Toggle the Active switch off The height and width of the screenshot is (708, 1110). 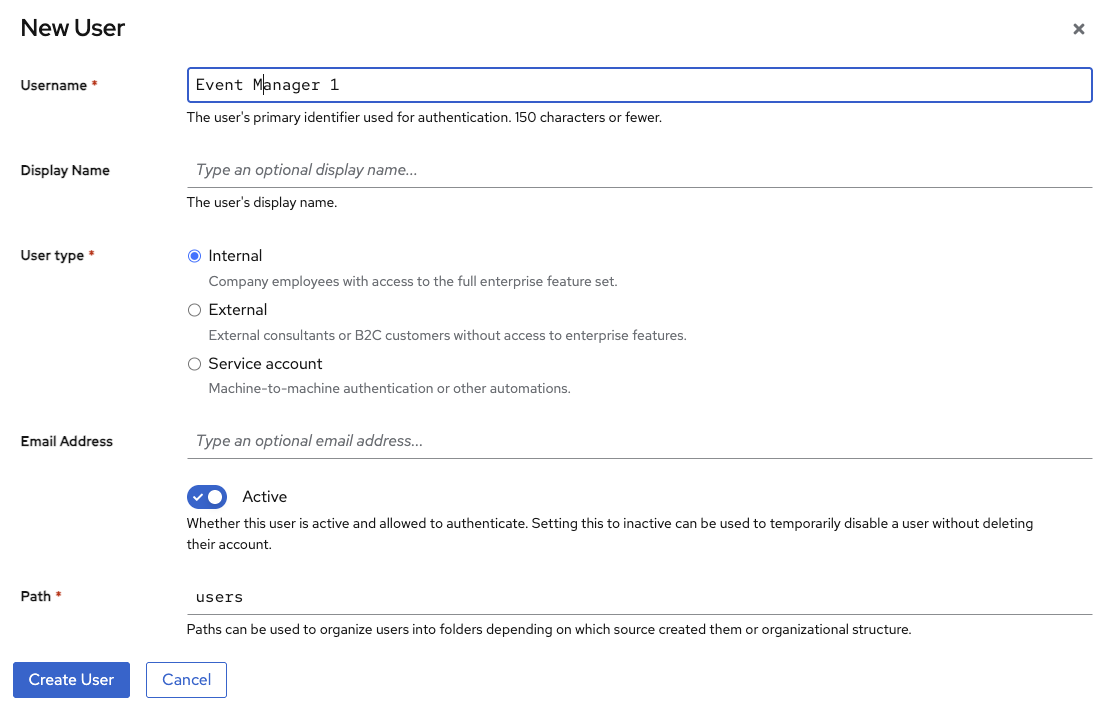[x=207, y=497]
